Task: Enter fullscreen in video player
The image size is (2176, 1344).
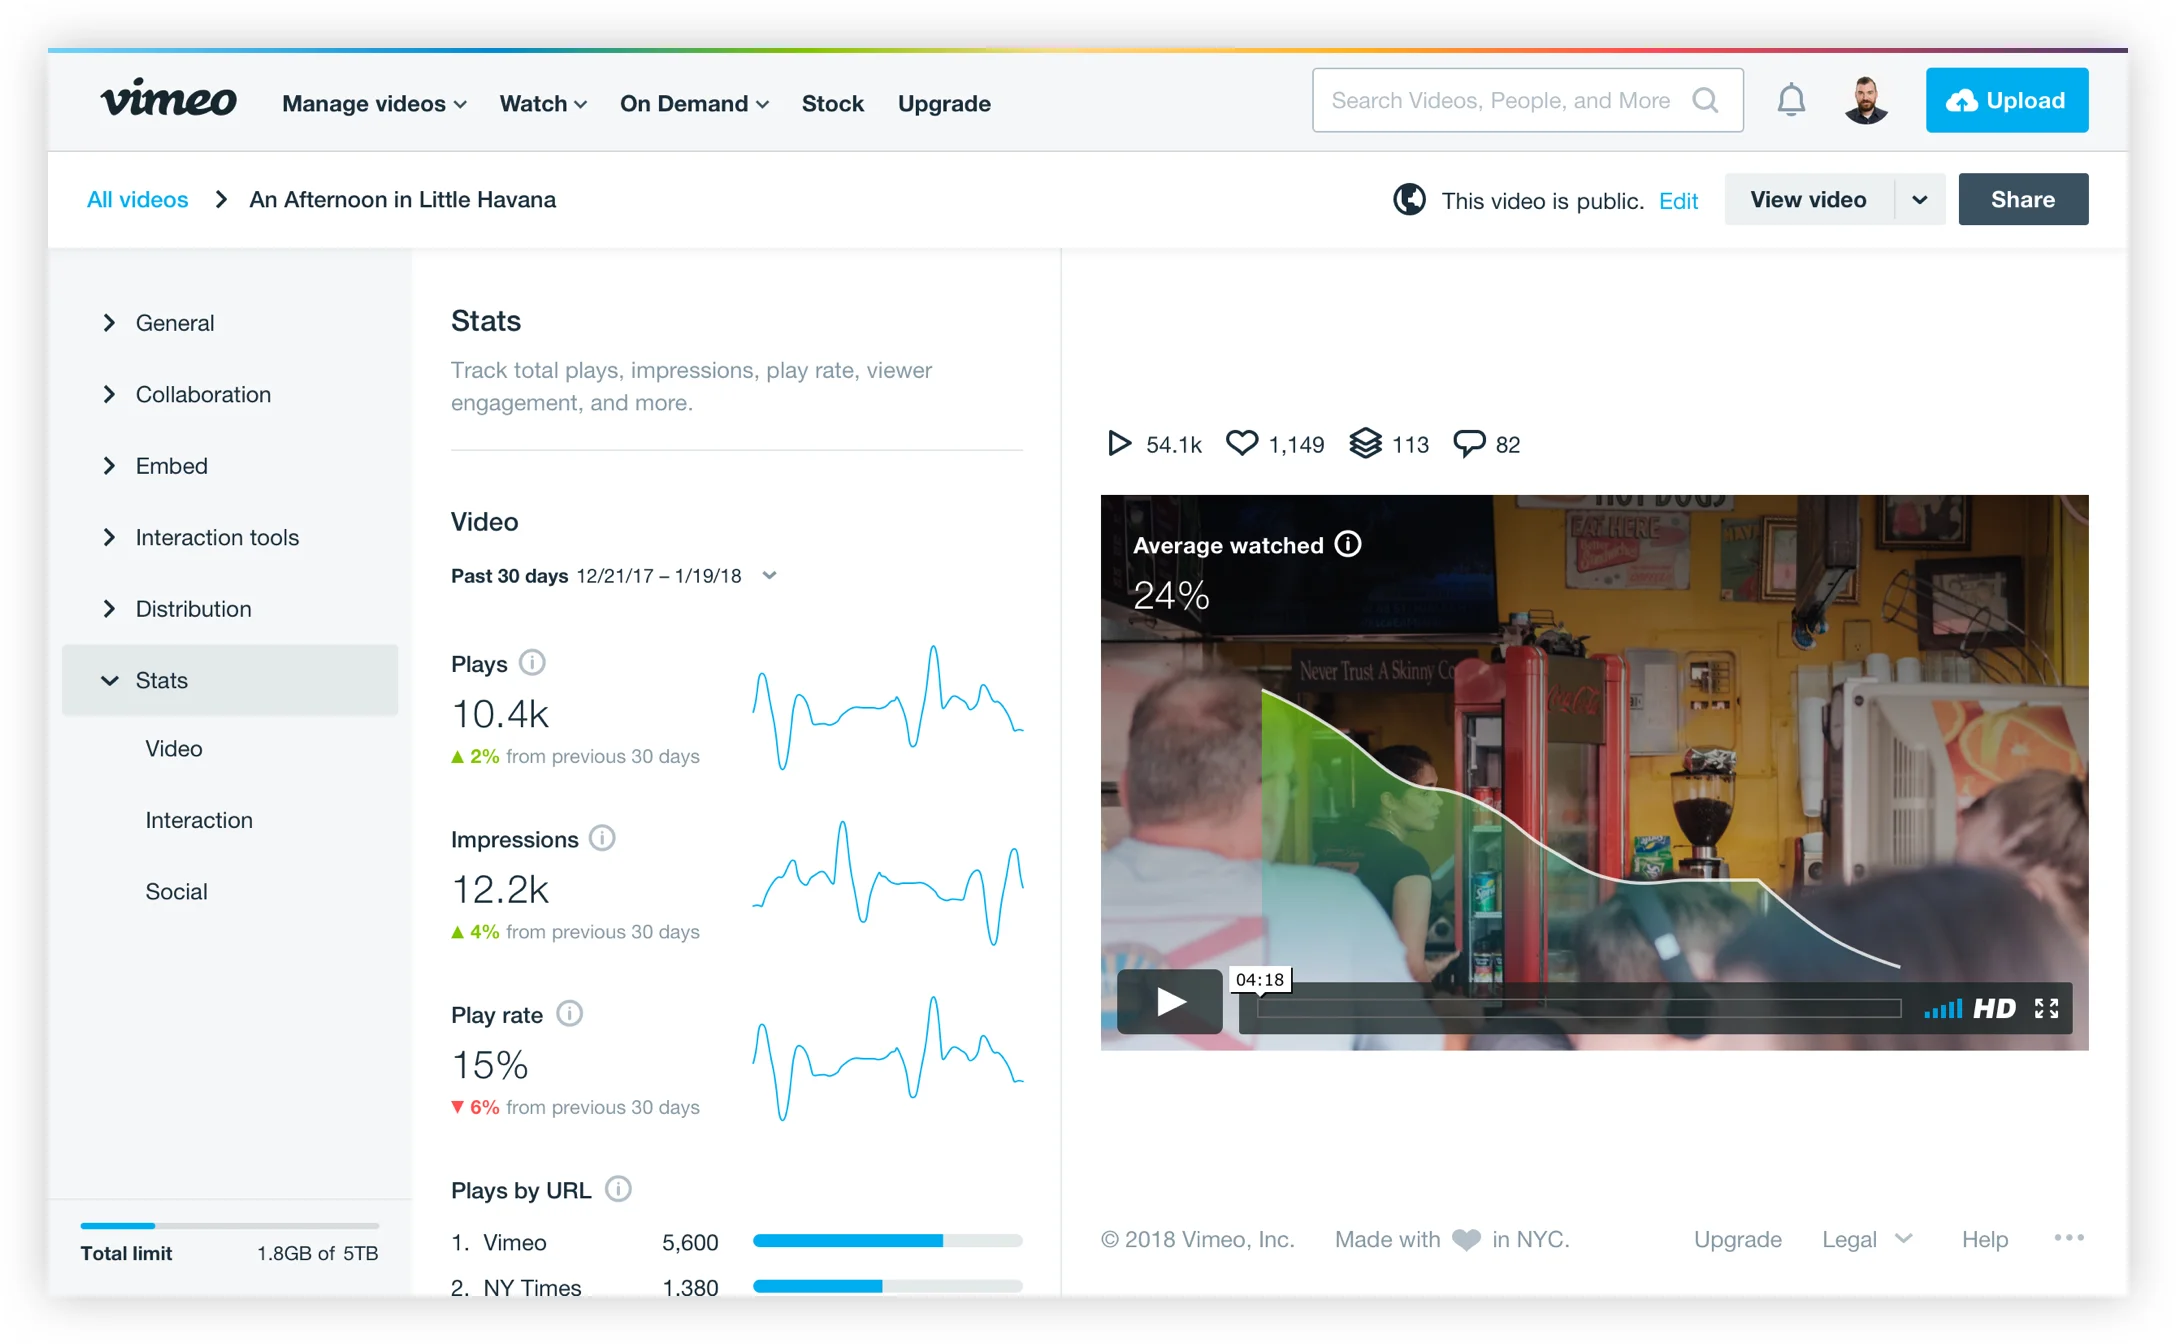Action: click(2047, 1008)
